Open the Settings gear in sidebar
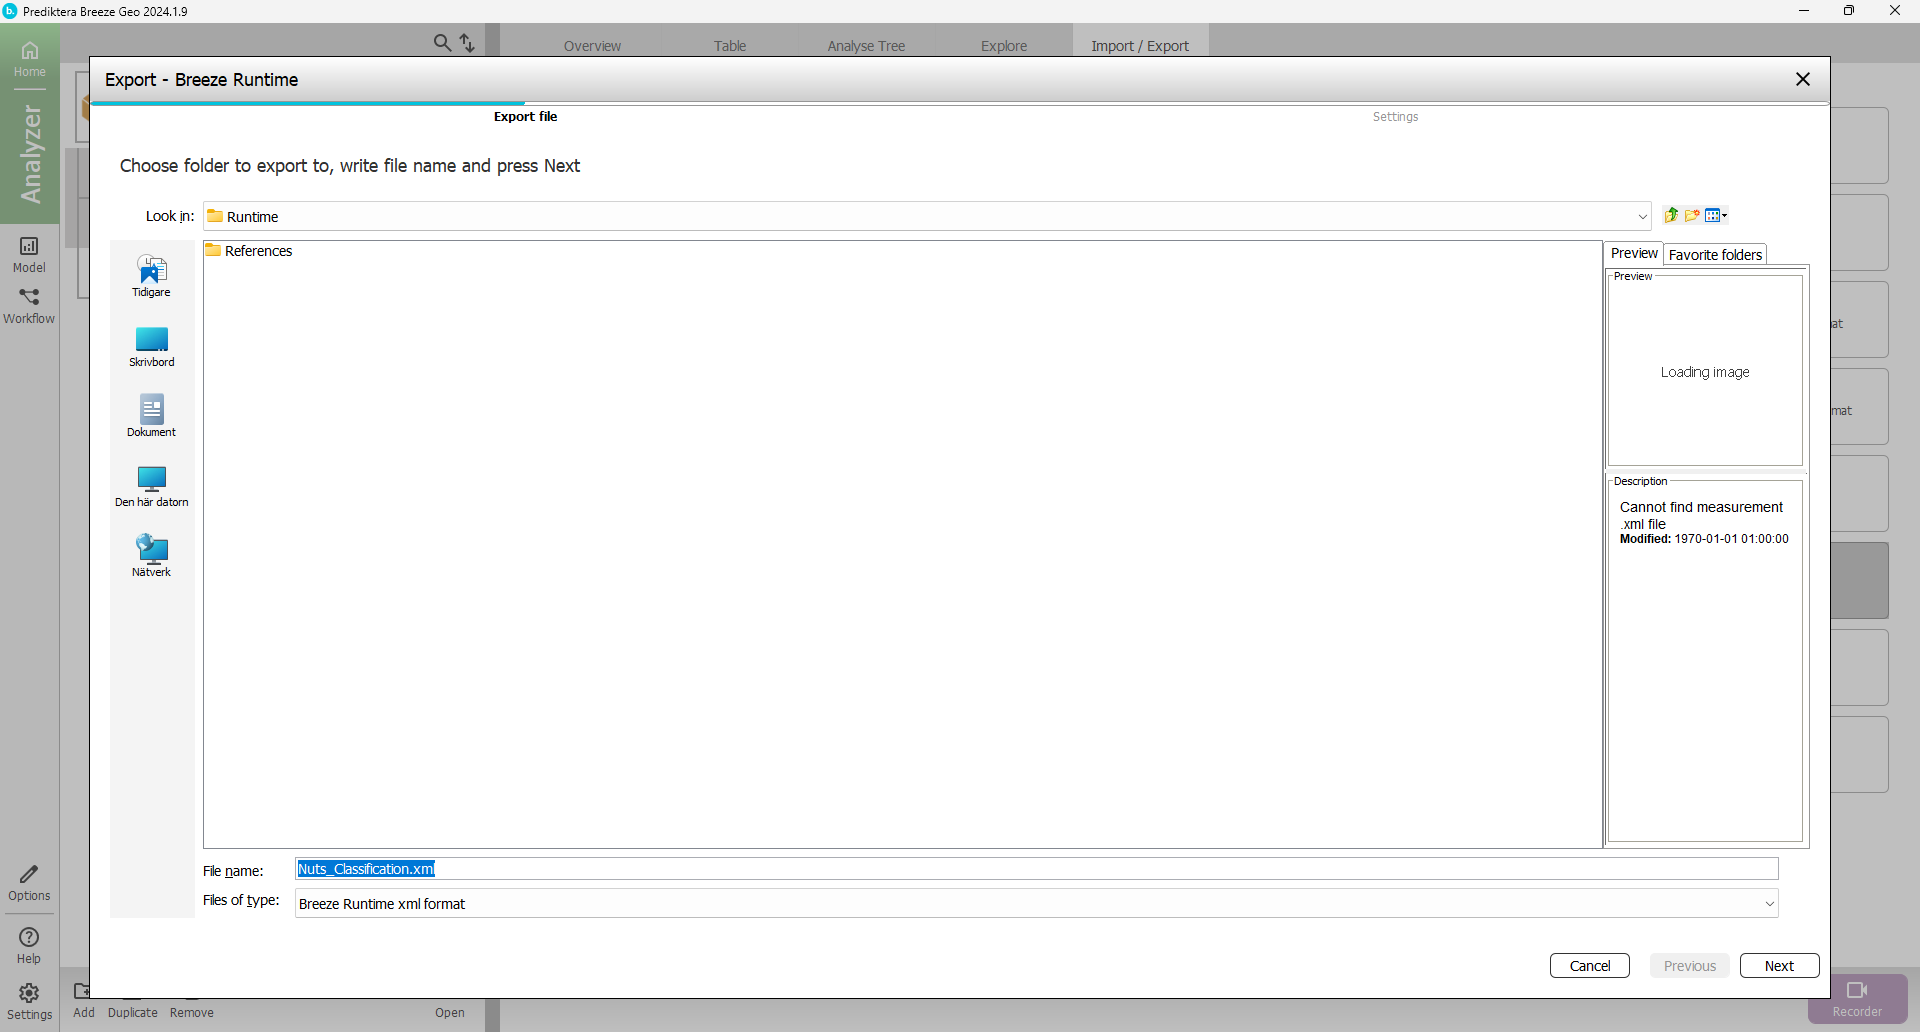 point(29,1001)
